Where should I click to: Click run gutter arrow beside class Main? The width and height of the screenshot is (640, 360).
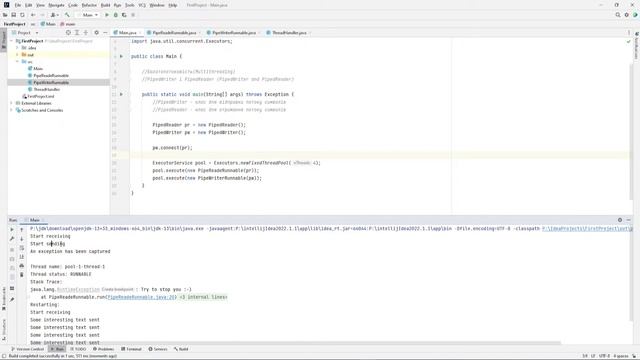(121, 56)
